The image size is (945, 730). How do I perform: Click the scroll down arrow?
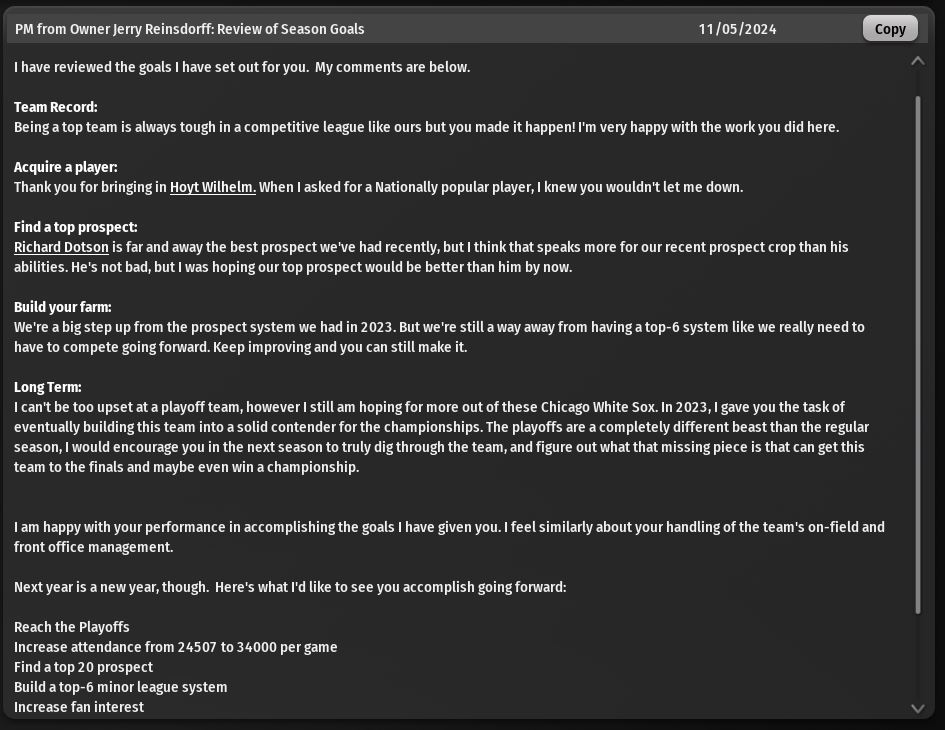pyautogui.click(x=917, y=708)
